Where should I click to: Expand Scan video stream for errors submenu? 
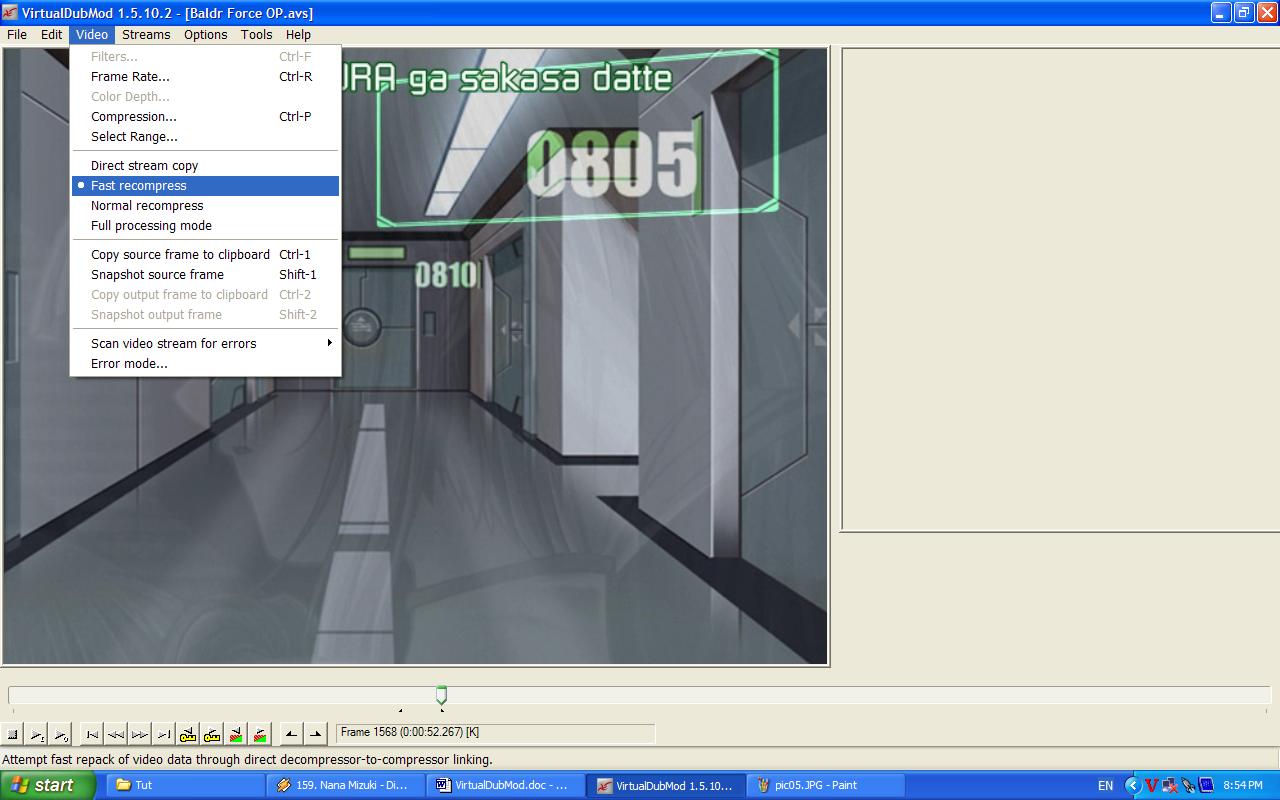pyautogui.click(x=206, y=344)
